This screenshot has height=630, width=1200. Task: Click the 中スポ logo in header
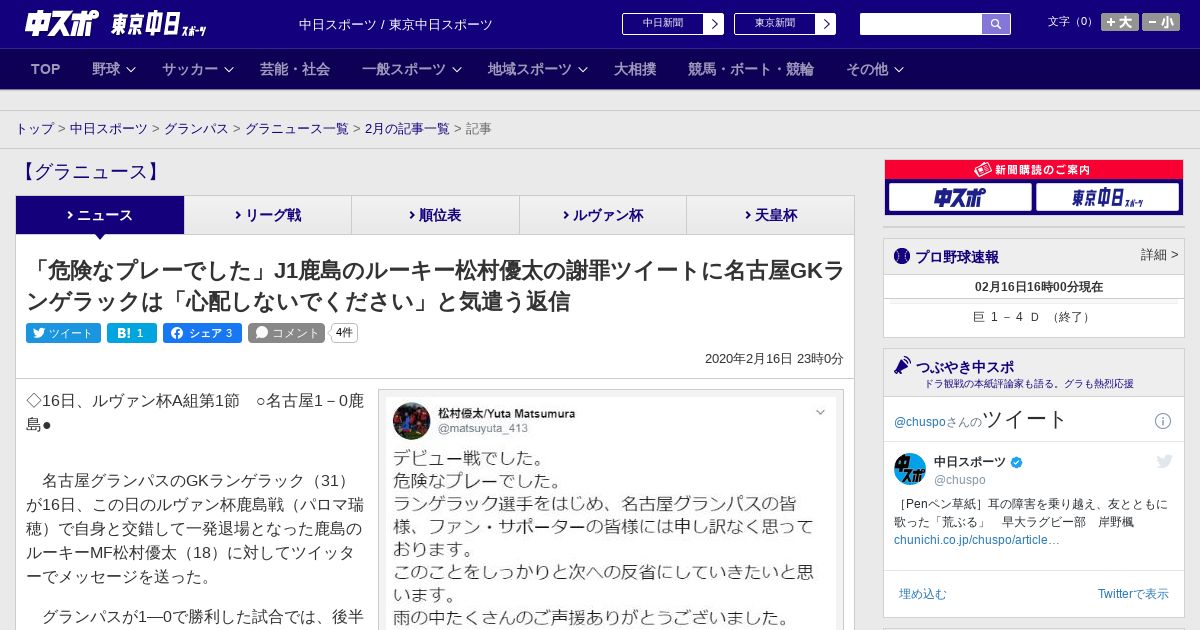tap(62, 23)
